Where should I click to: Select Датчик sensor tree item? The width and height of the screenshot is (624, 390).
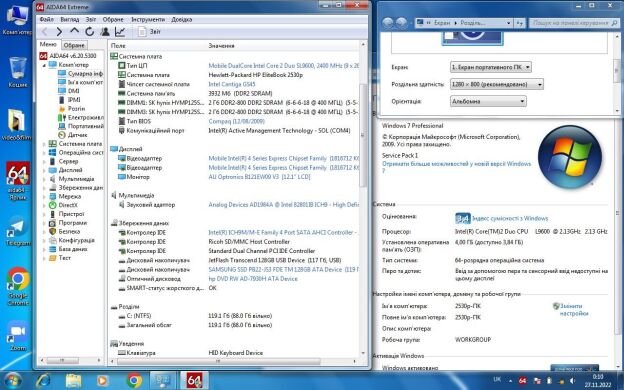pos(77,135)
